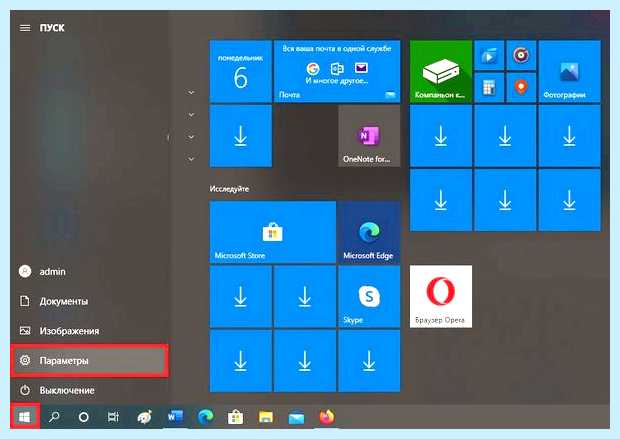620x439 pixels.
Task: Click the download tile directly below Microsoft Store label
Action: click(241, 297)
